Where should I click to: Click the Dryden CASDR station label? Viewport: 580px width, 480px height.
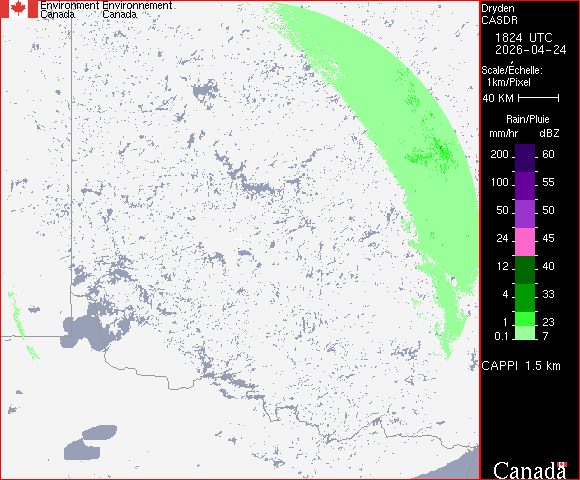tap(499, 14)
